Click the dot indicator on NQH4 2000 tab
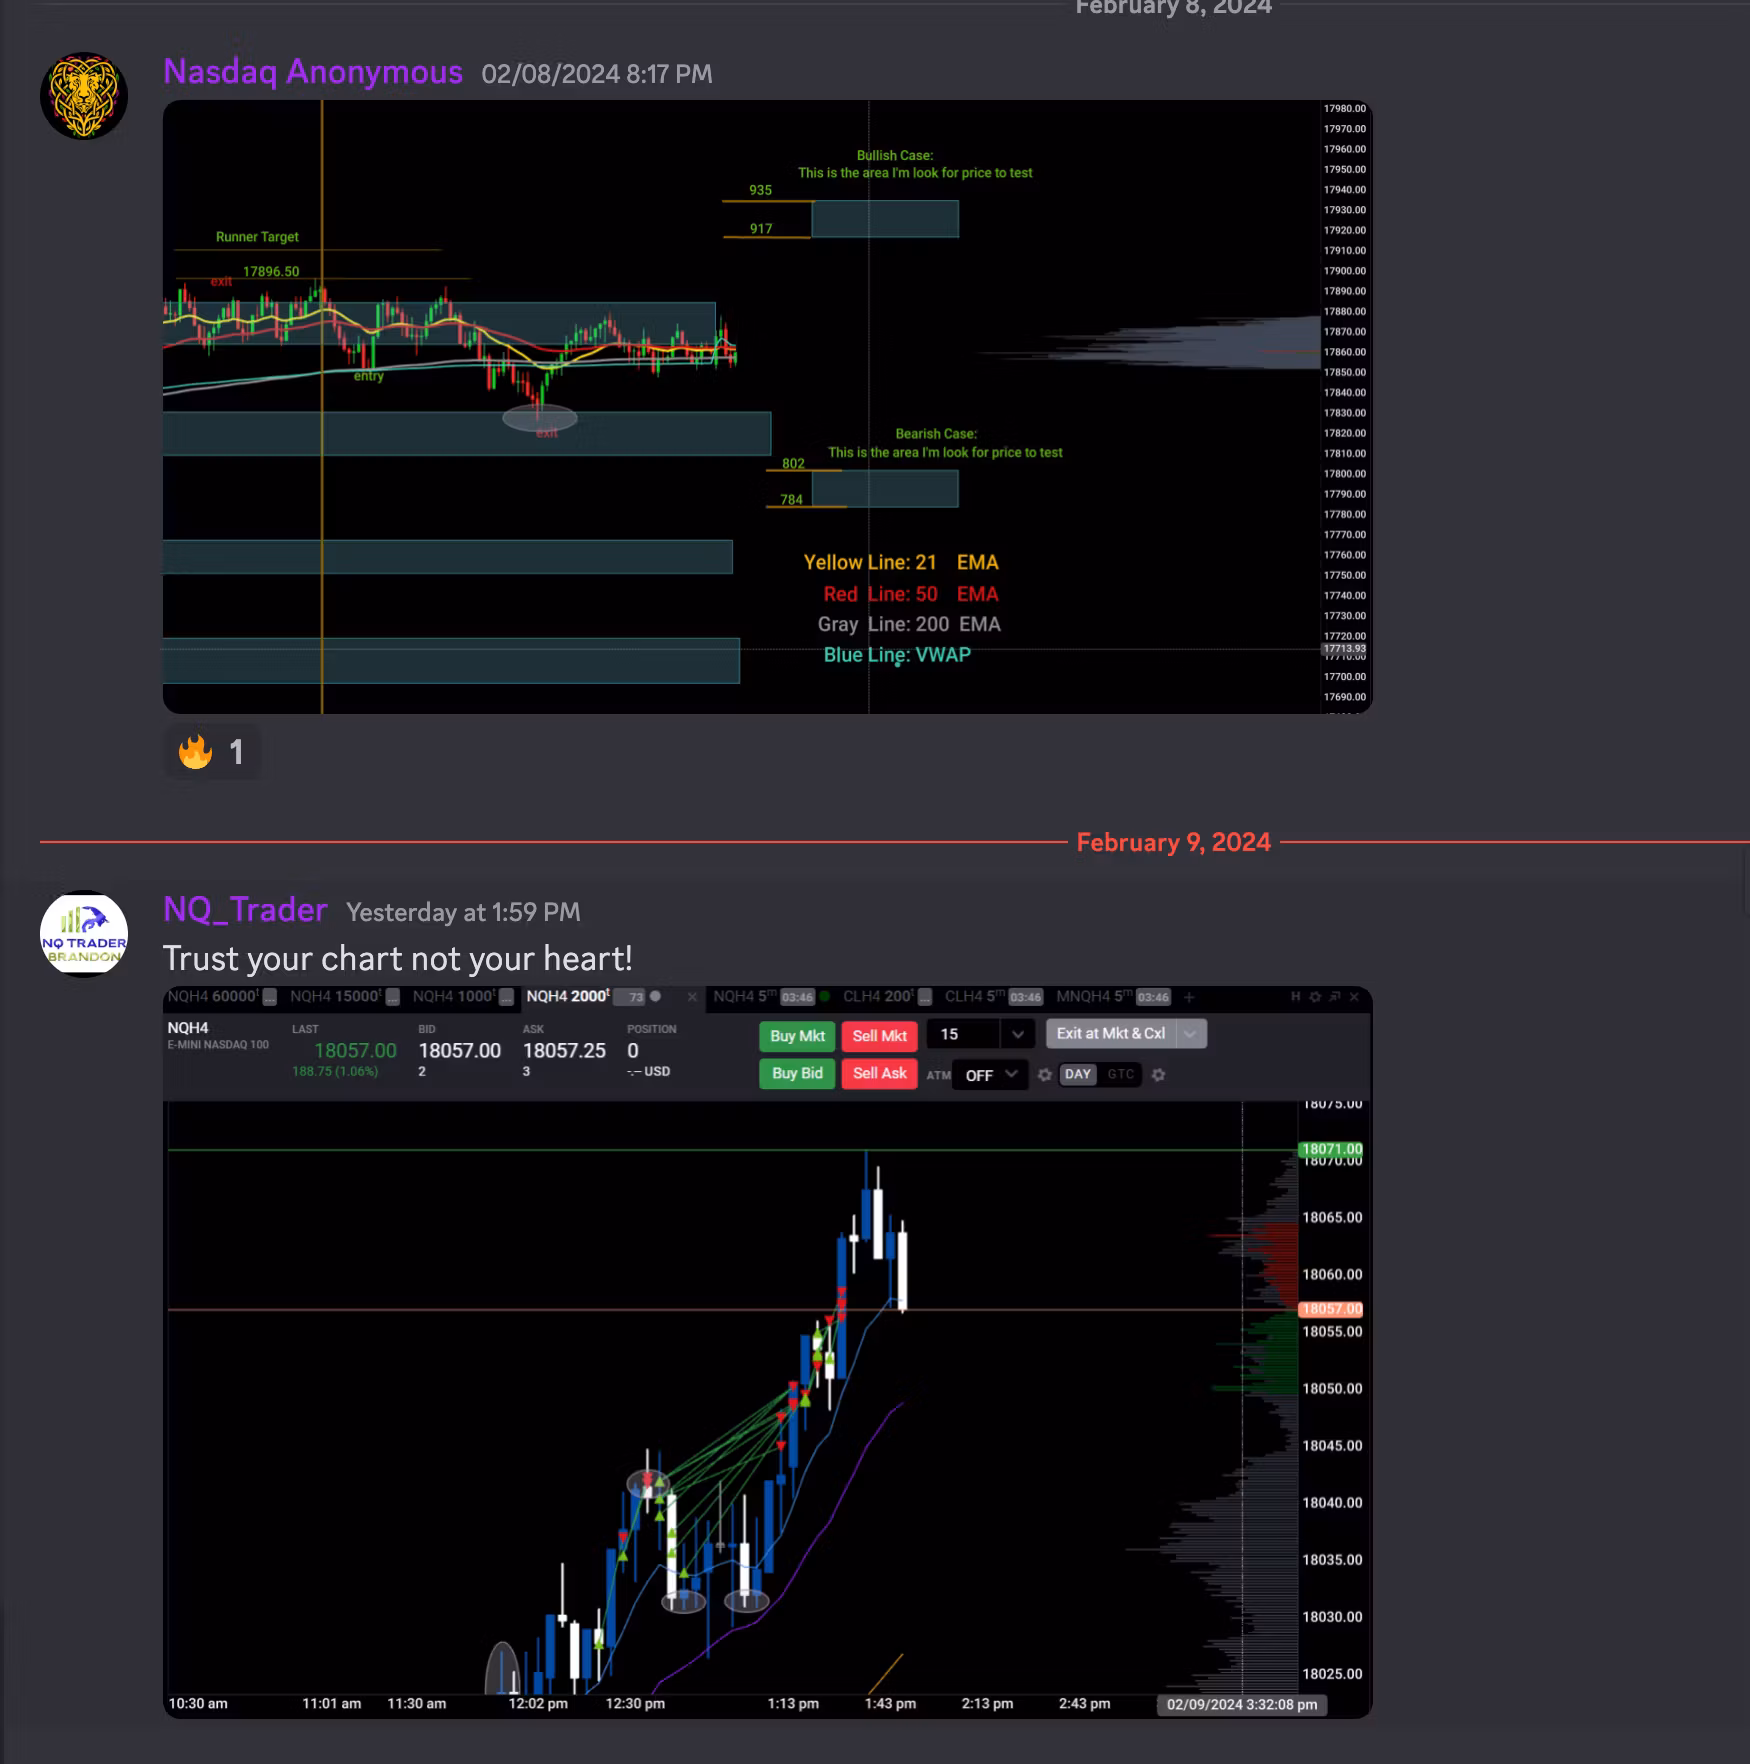The image size is (1750, 1764). click(656, 996)
